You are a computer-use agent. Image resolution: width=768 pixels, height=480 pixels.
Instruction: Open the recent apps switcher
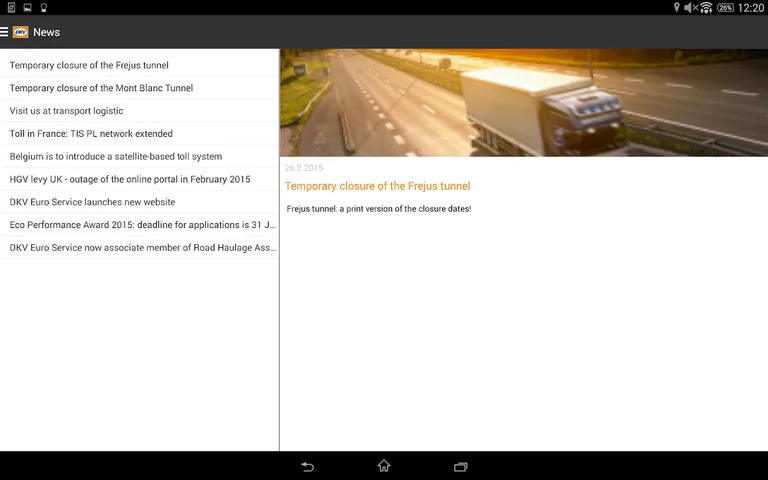[x=460, y=466]
